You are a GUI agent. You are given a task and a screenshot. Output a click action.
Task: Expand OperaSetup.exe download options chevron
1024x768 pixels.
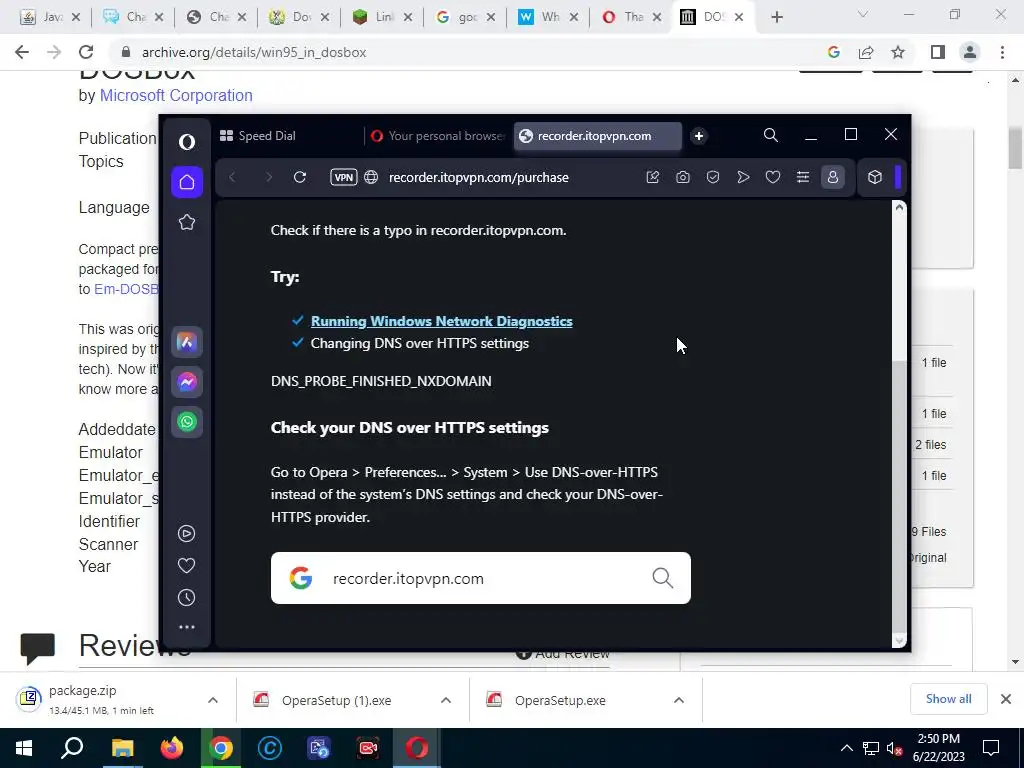pyautogui.click(x=679, y=700)
